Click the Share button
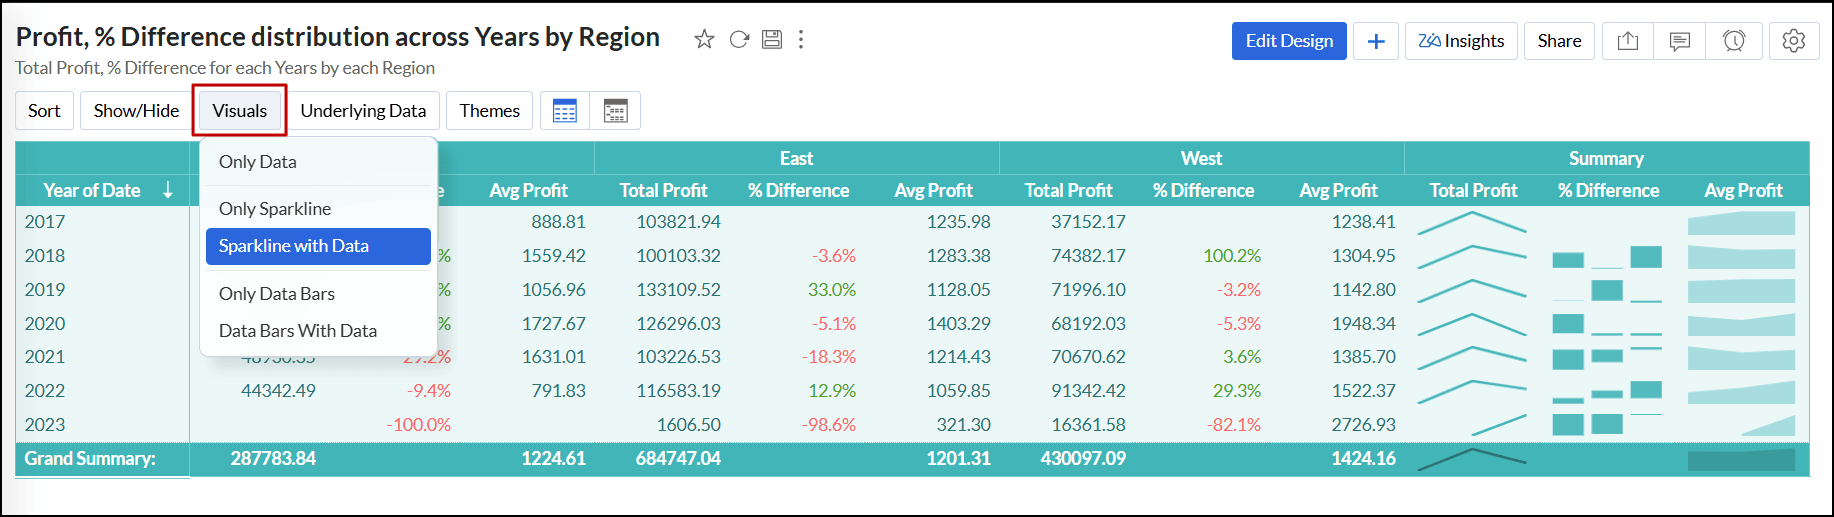Screen dimensions: 1834x517 click(1559, 41)
